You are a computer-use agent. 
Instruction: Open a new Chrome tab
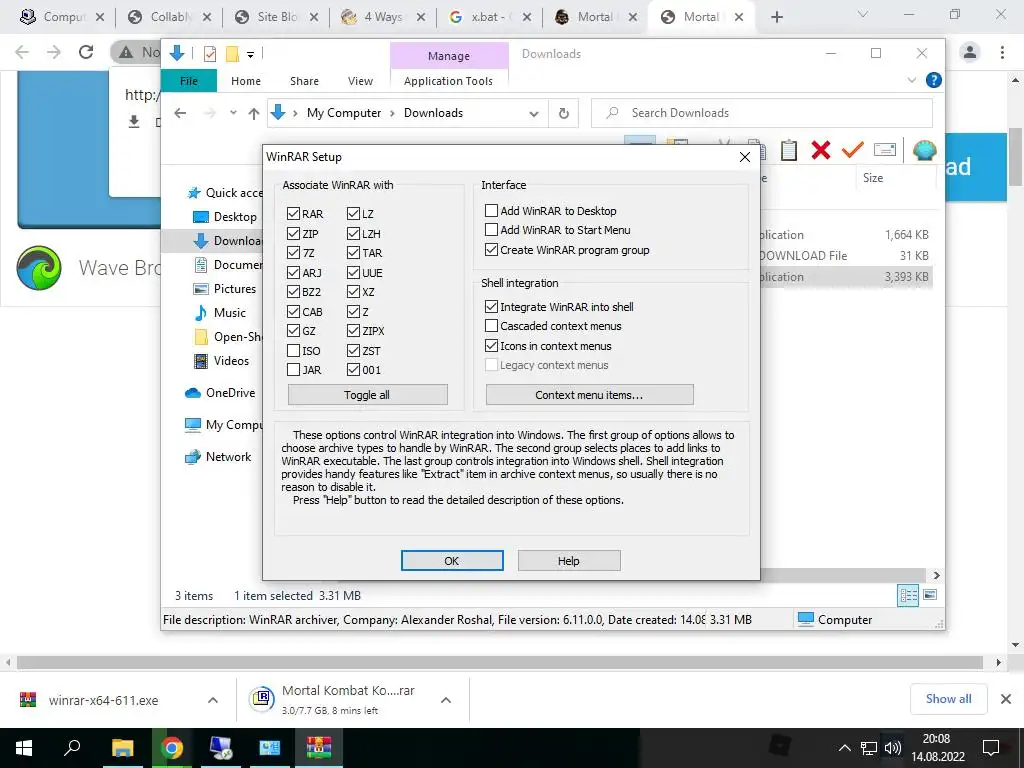click(x=776, y=17)
